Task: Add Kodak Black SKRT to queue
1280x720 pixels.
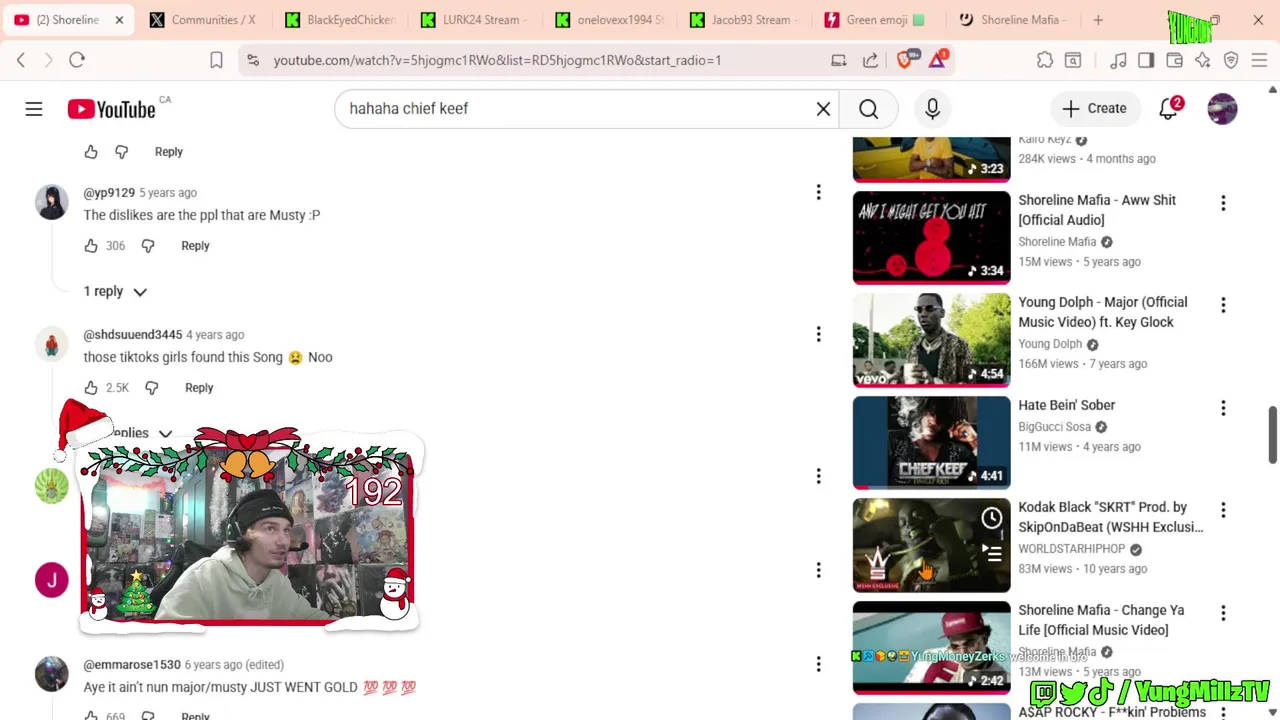Action: point(991,552)
